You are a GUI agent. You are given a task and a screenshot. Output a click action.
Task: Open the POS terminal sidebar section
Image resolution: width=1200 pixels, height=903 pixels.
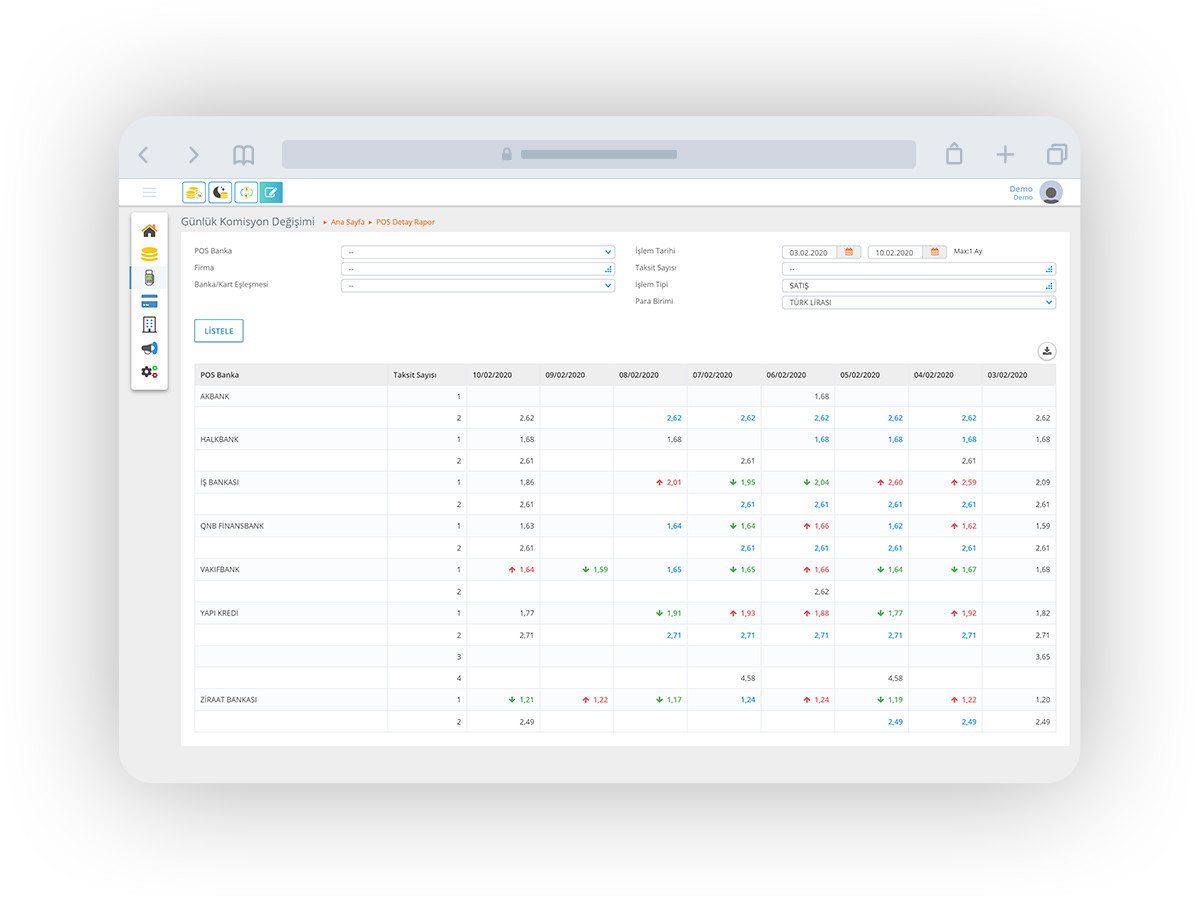[149, 277]
